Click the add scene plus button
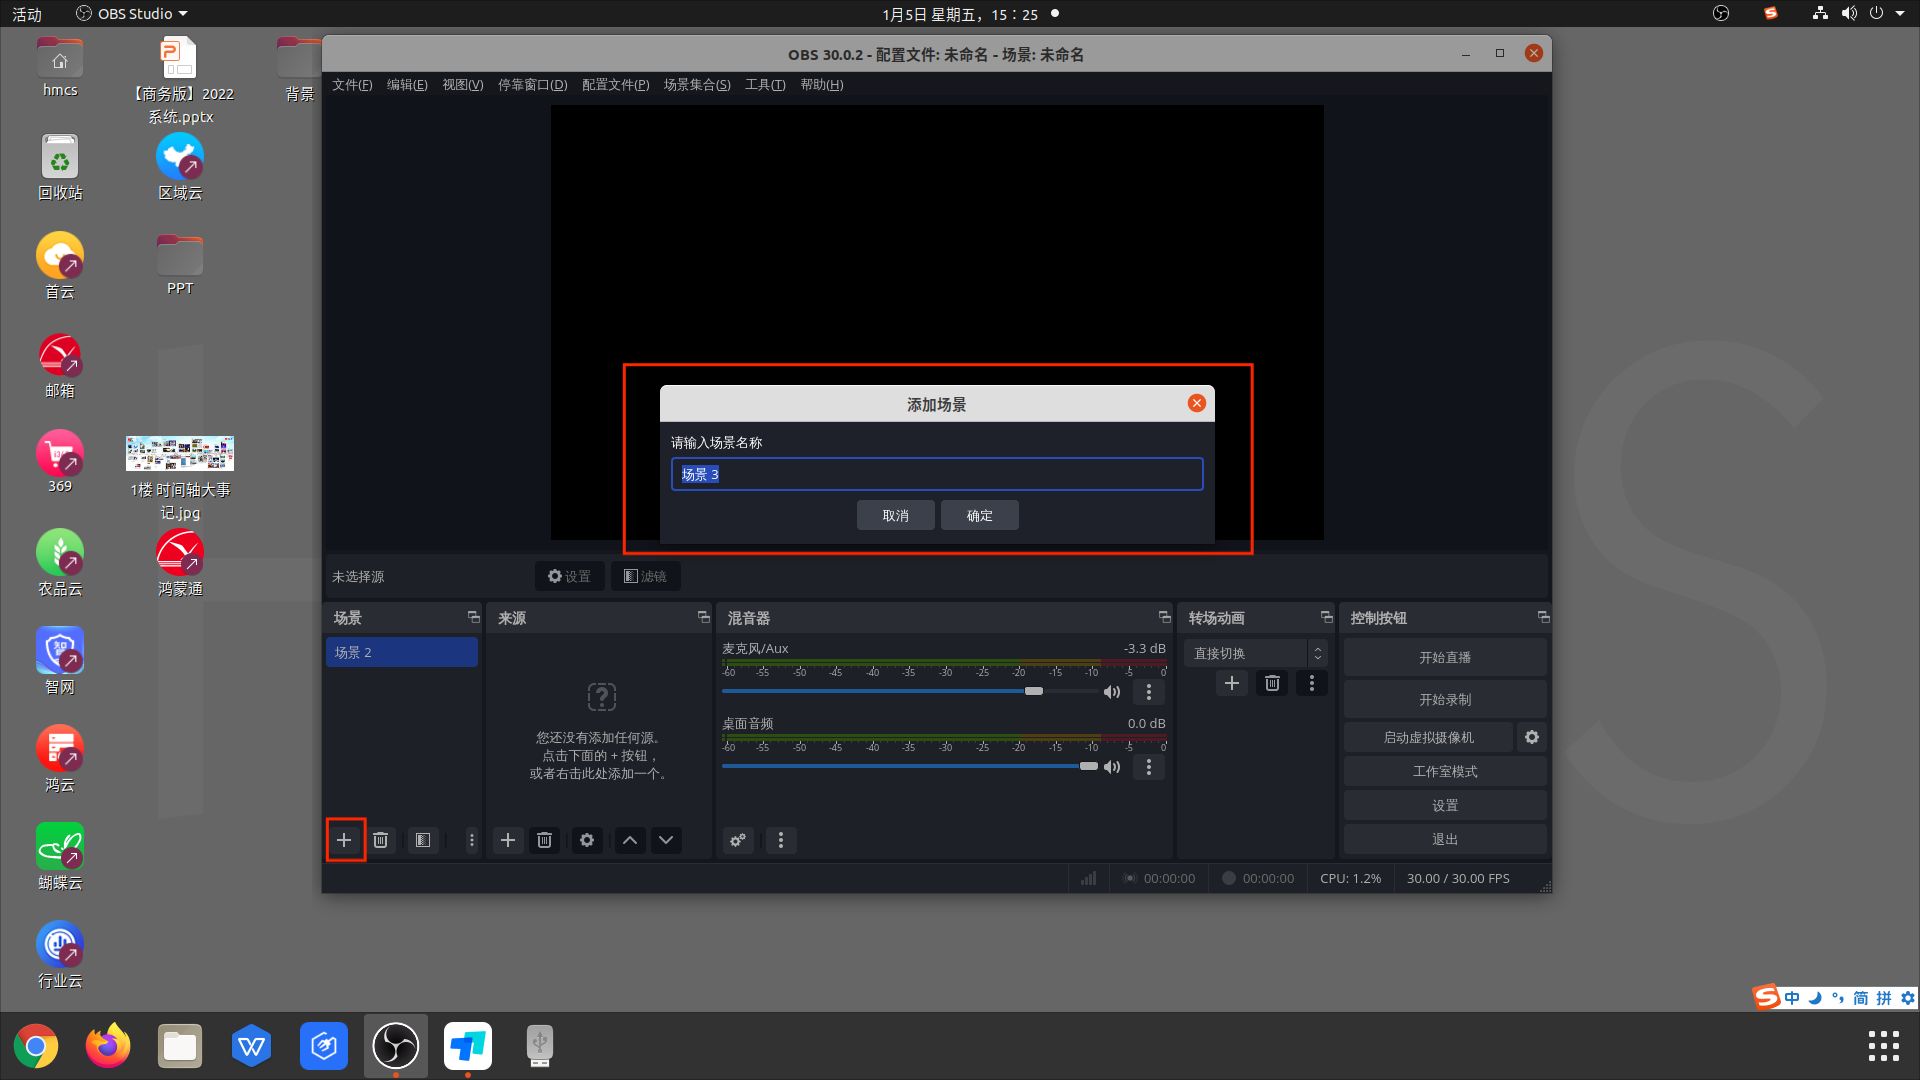 coord(344,840)
